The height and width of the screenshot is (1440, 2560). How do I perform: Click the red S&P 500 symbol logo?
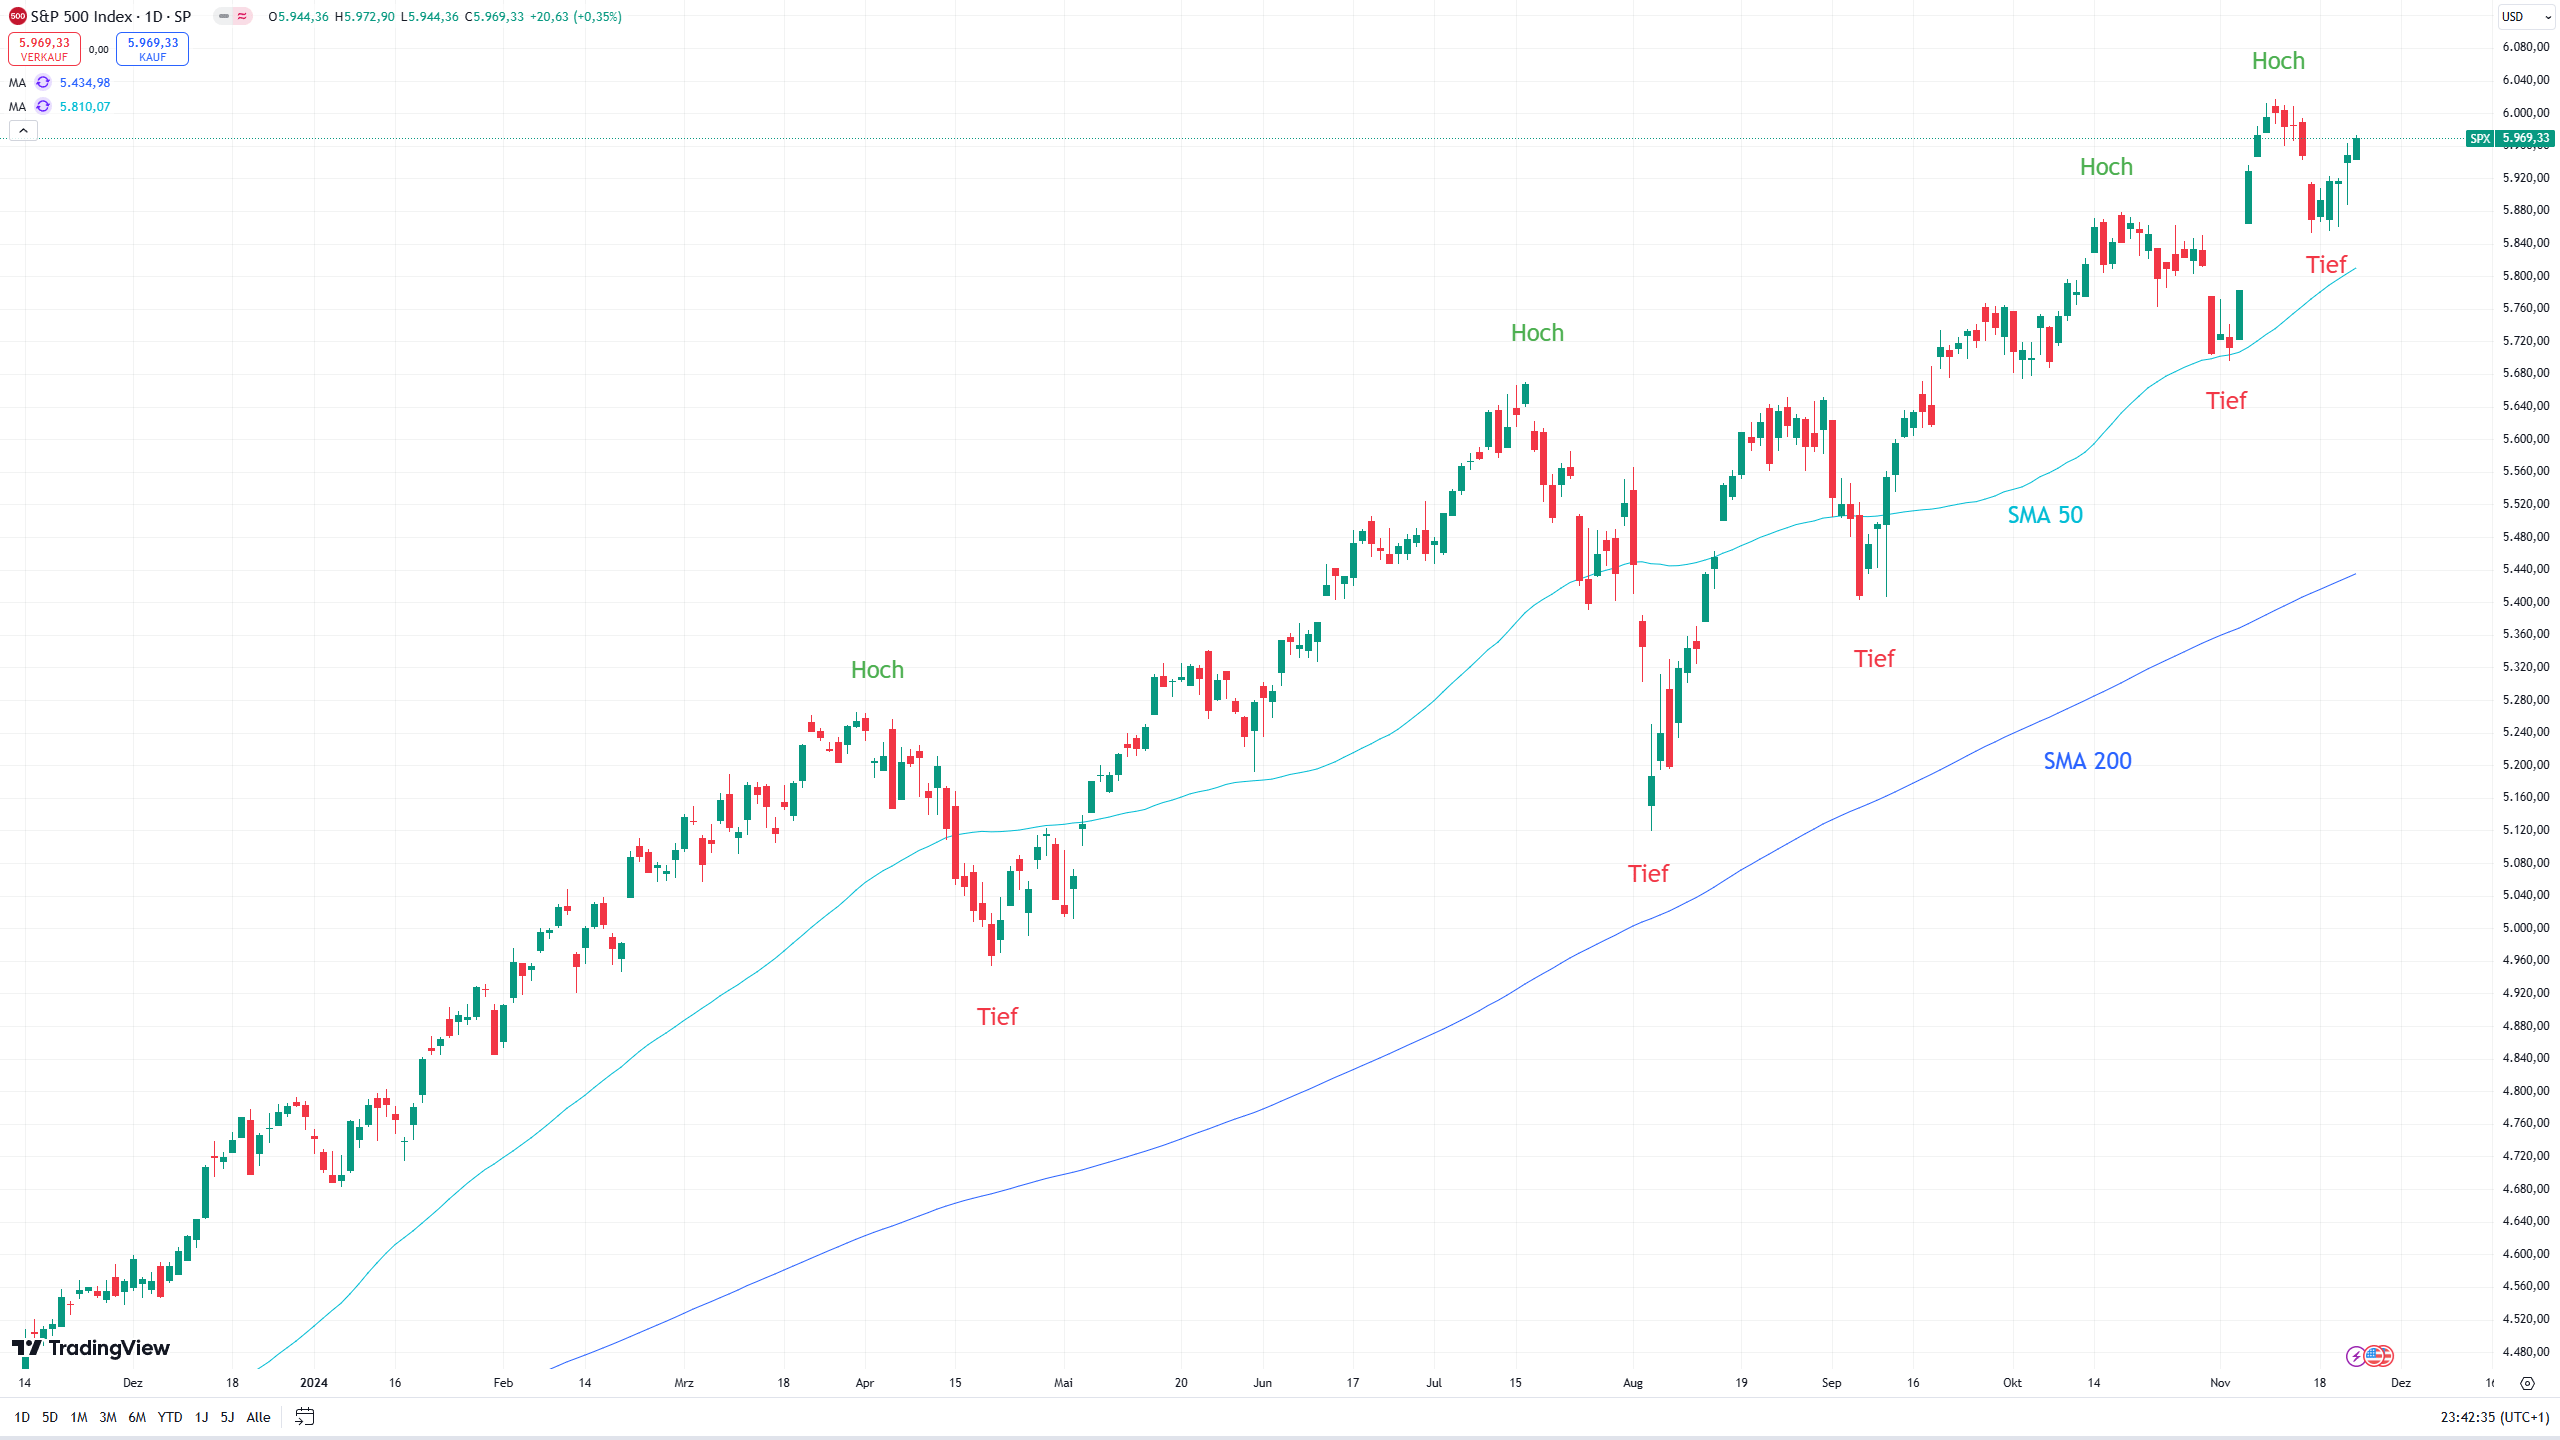tap(17, 16)
